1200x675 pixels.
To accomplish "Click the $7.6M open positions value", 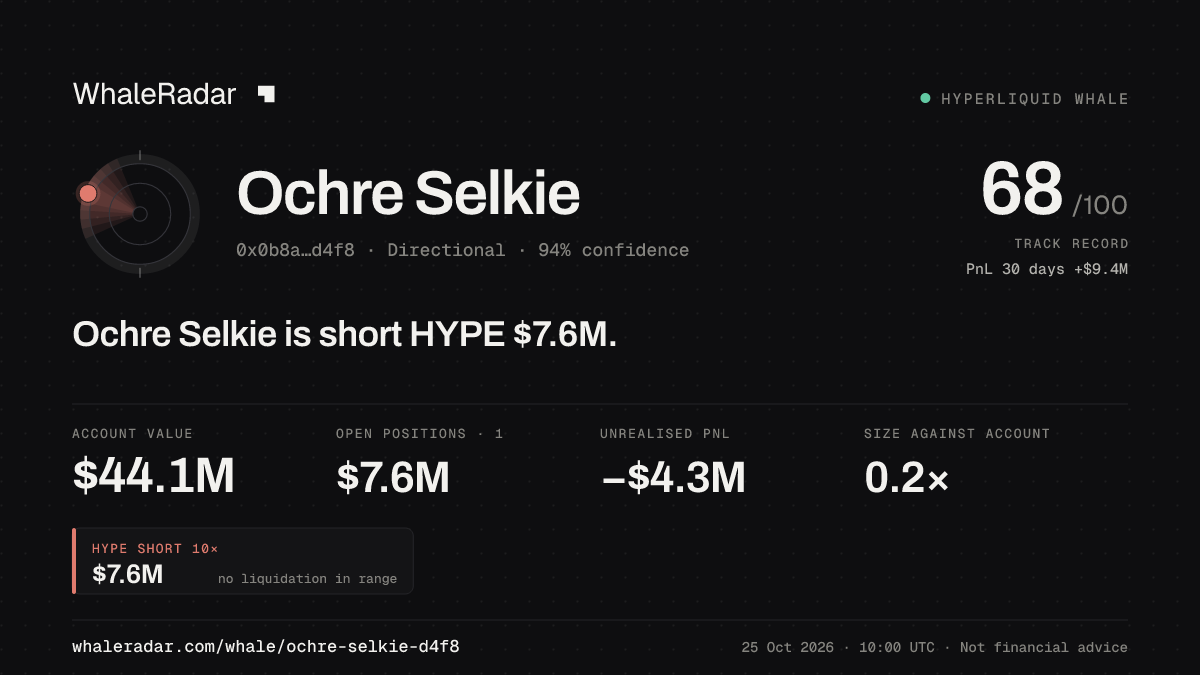I will pos(393,477).
